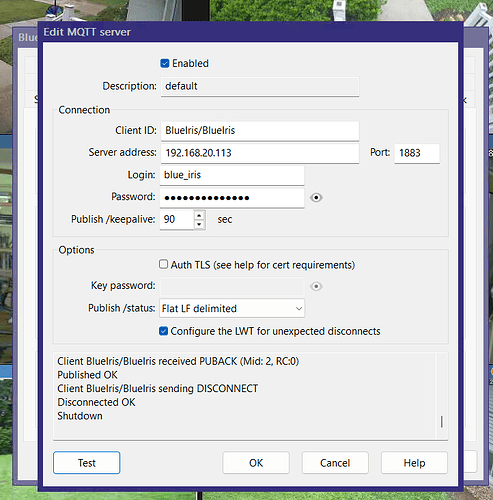Click into the Description field

(x=260, y=86)
